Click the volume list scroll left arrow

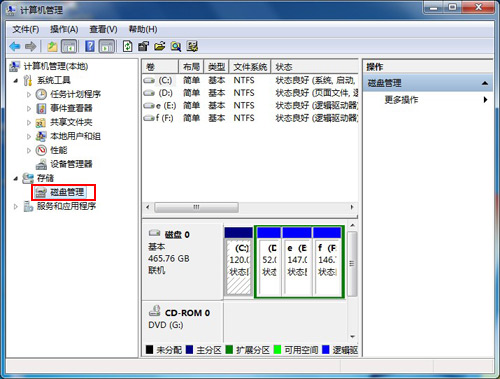click(x=148, y=207)
